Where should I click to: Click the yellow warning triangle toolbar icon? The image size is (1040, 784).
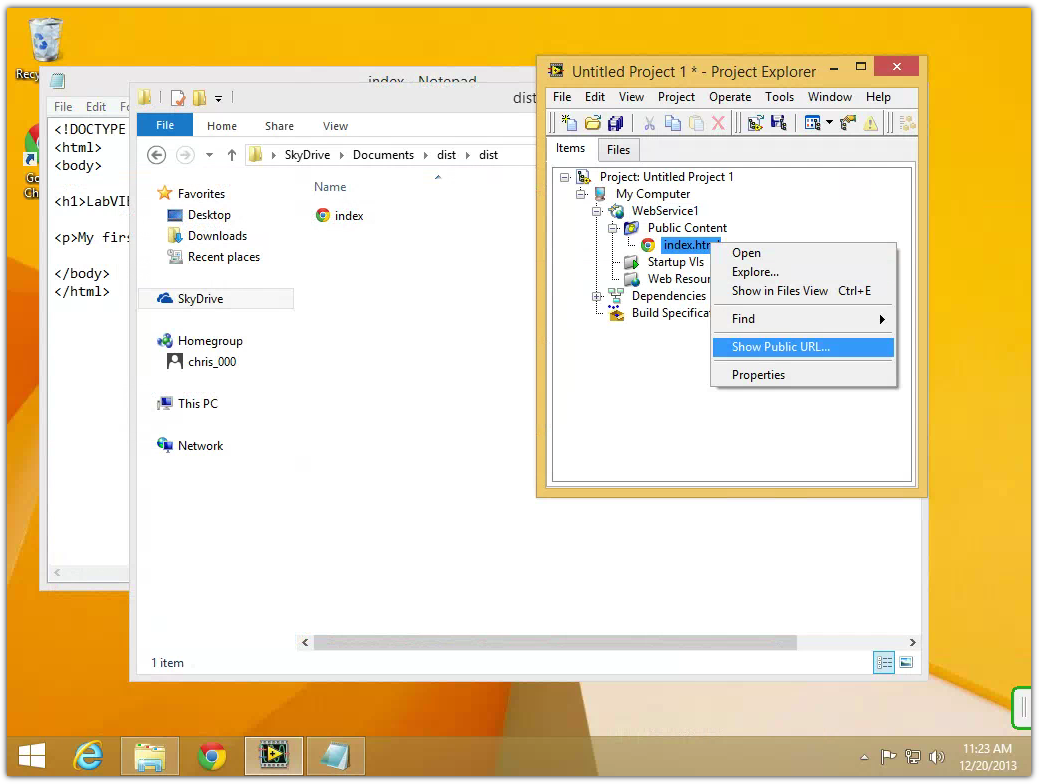click(x=871, y=123)
